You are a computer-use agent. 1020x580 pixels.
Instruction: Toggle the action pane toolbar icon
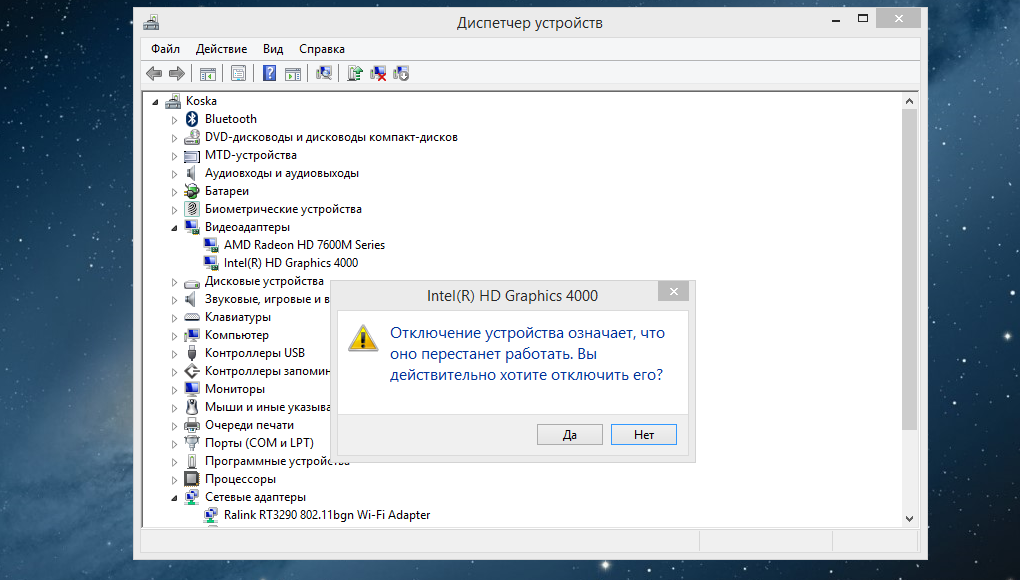pos(293,73)
